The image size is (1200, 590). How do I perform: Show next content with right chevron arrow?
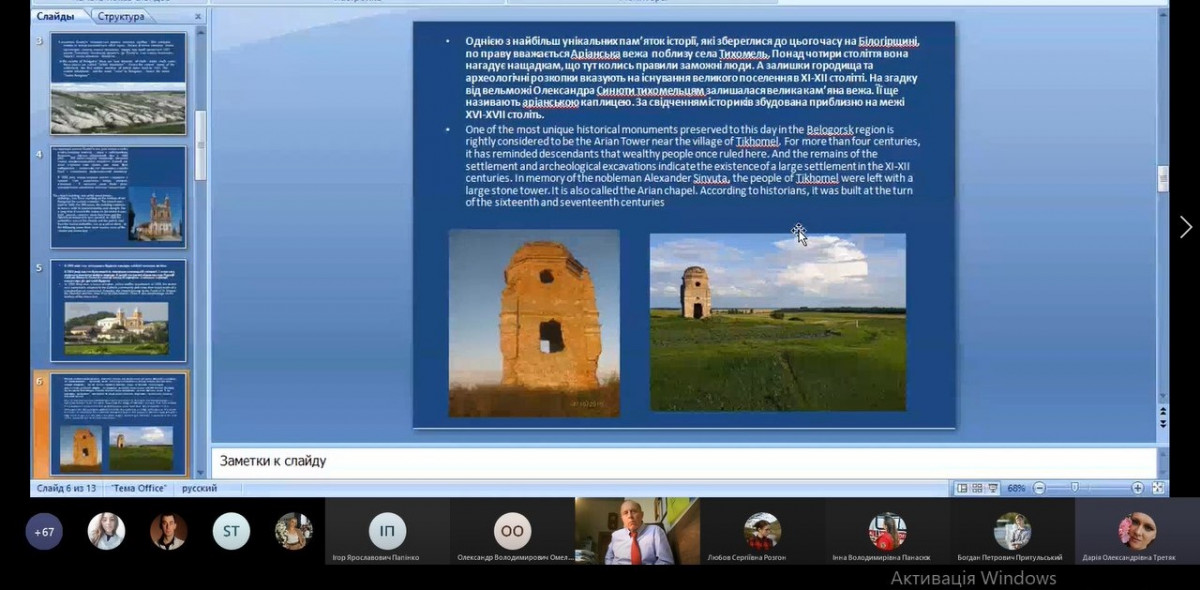click(1185, 228)
